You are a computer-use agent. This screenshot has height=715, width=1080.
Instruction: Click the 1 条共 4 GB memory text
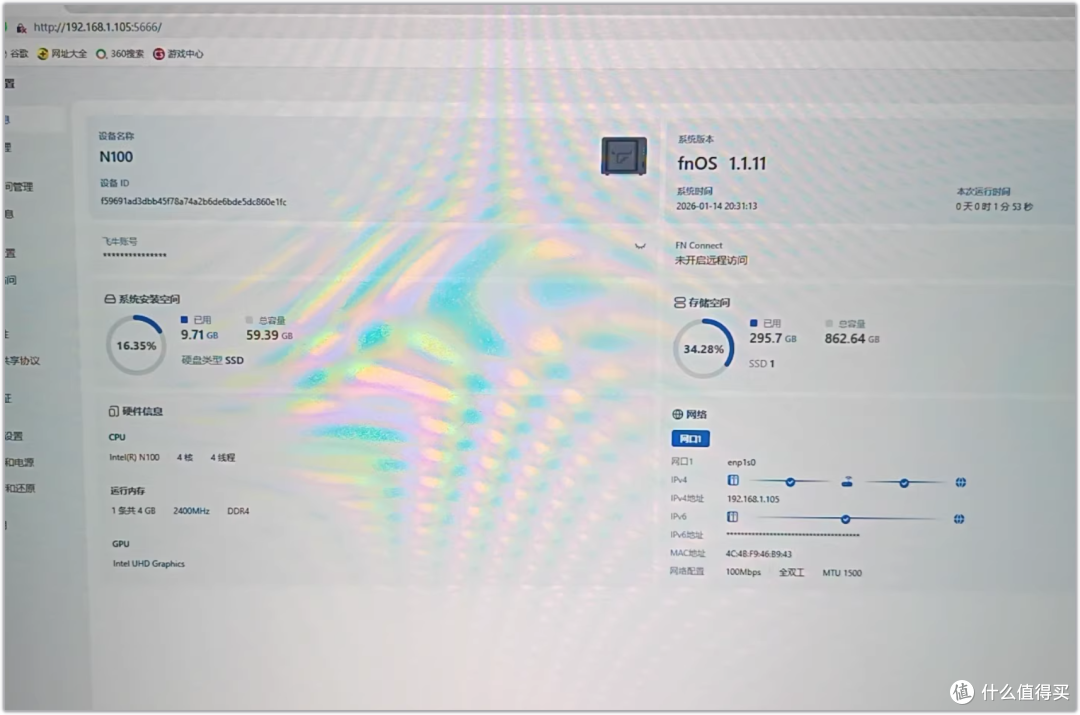134,511
